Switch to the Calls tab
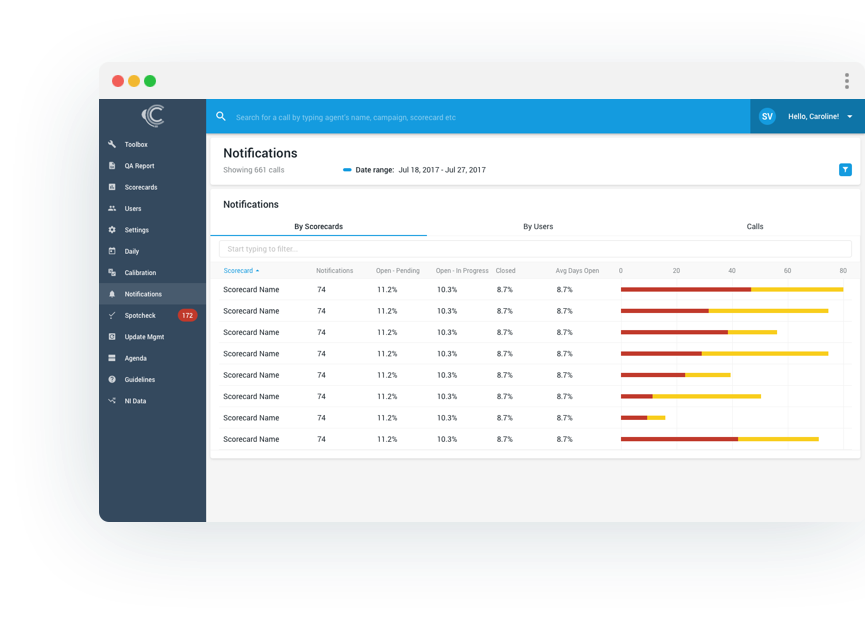 click(x=755, y=226)
